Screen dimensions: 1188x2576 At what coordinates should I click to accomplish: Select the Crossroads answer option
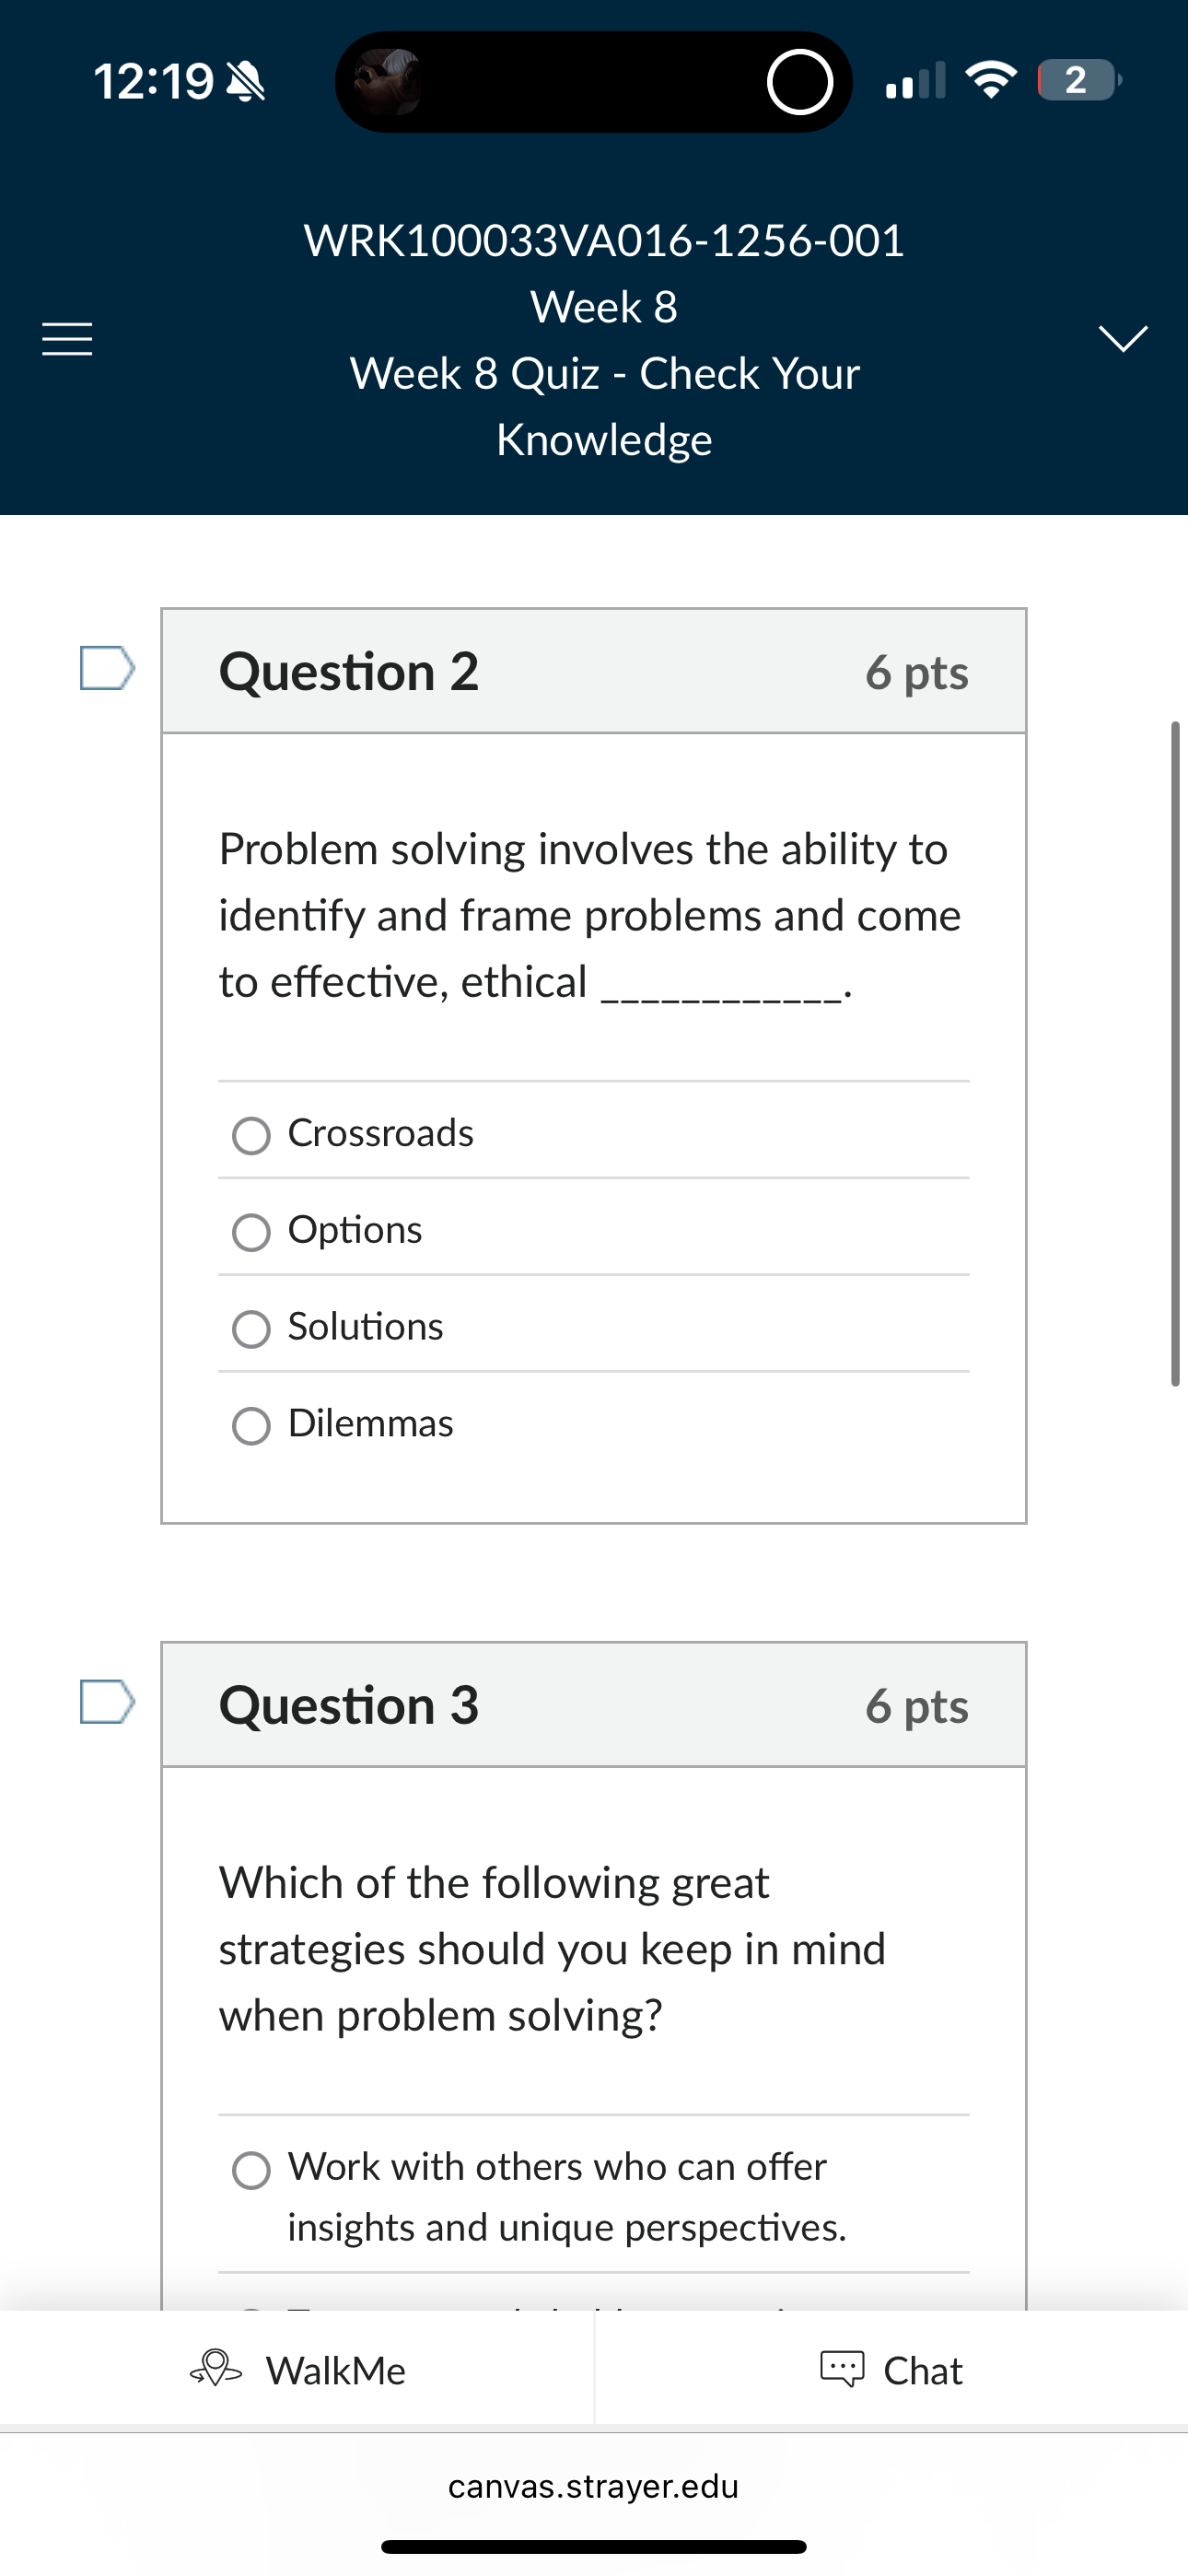pyautogui.click(x=251, y=1135)
